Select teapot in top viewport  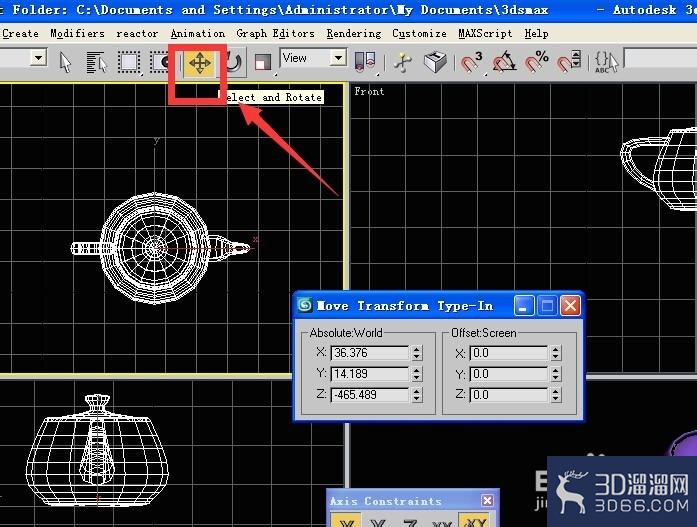pos(155,247)
